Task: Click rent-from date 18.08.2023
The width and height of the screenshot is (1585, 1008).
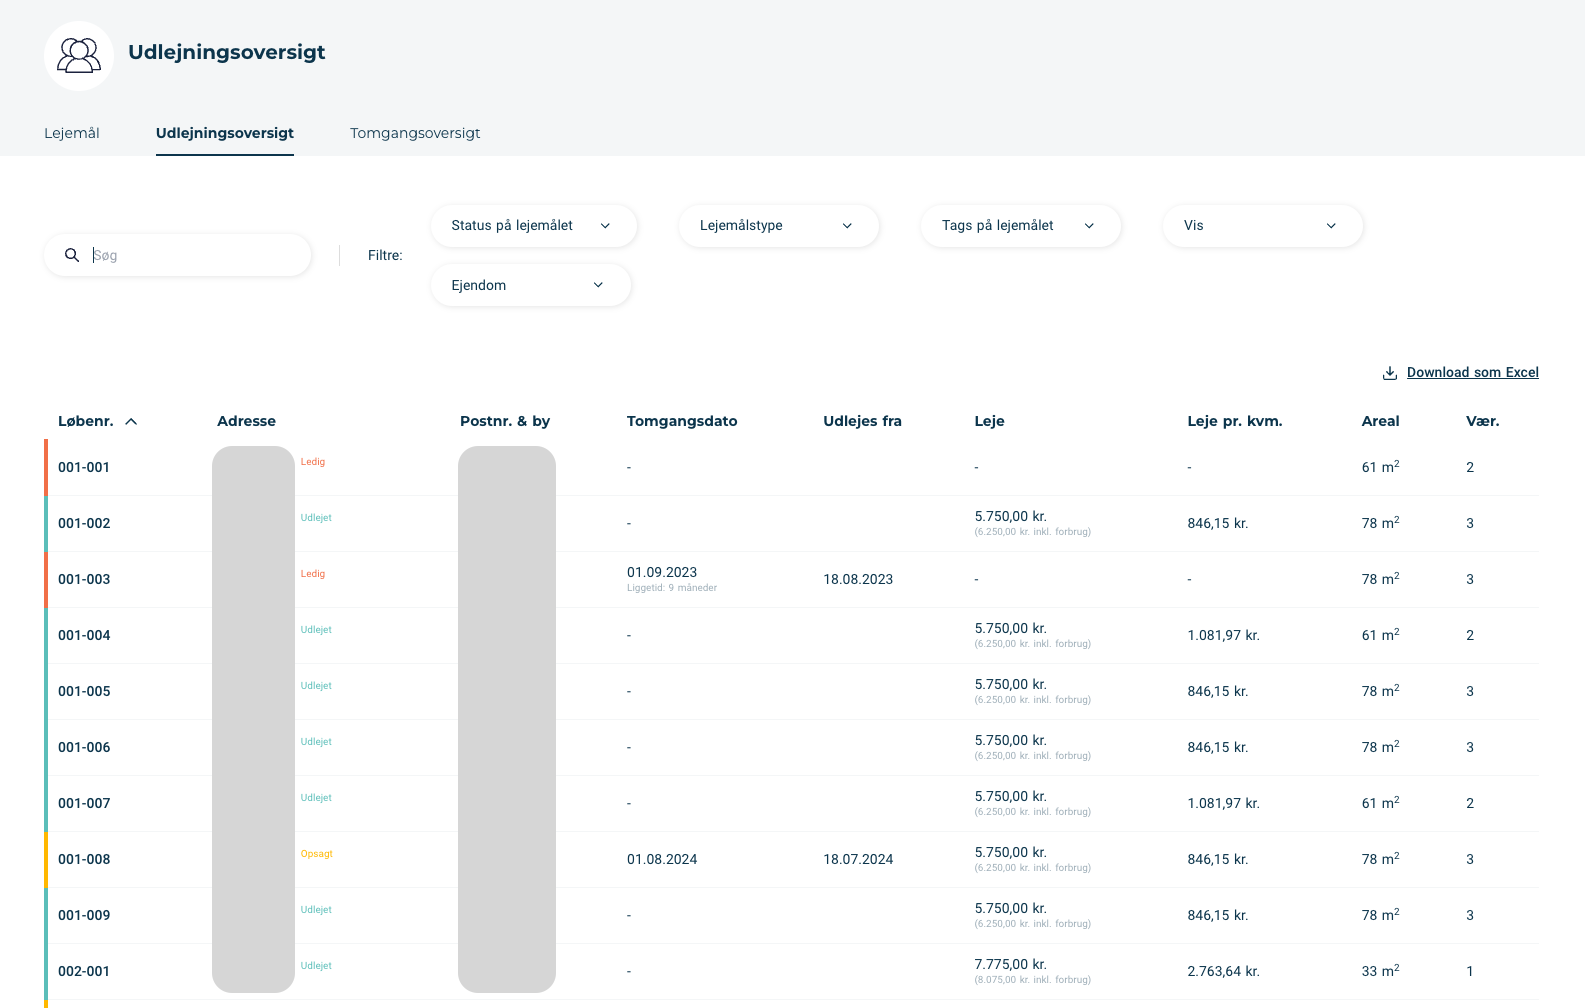Action: pos(858,579)
